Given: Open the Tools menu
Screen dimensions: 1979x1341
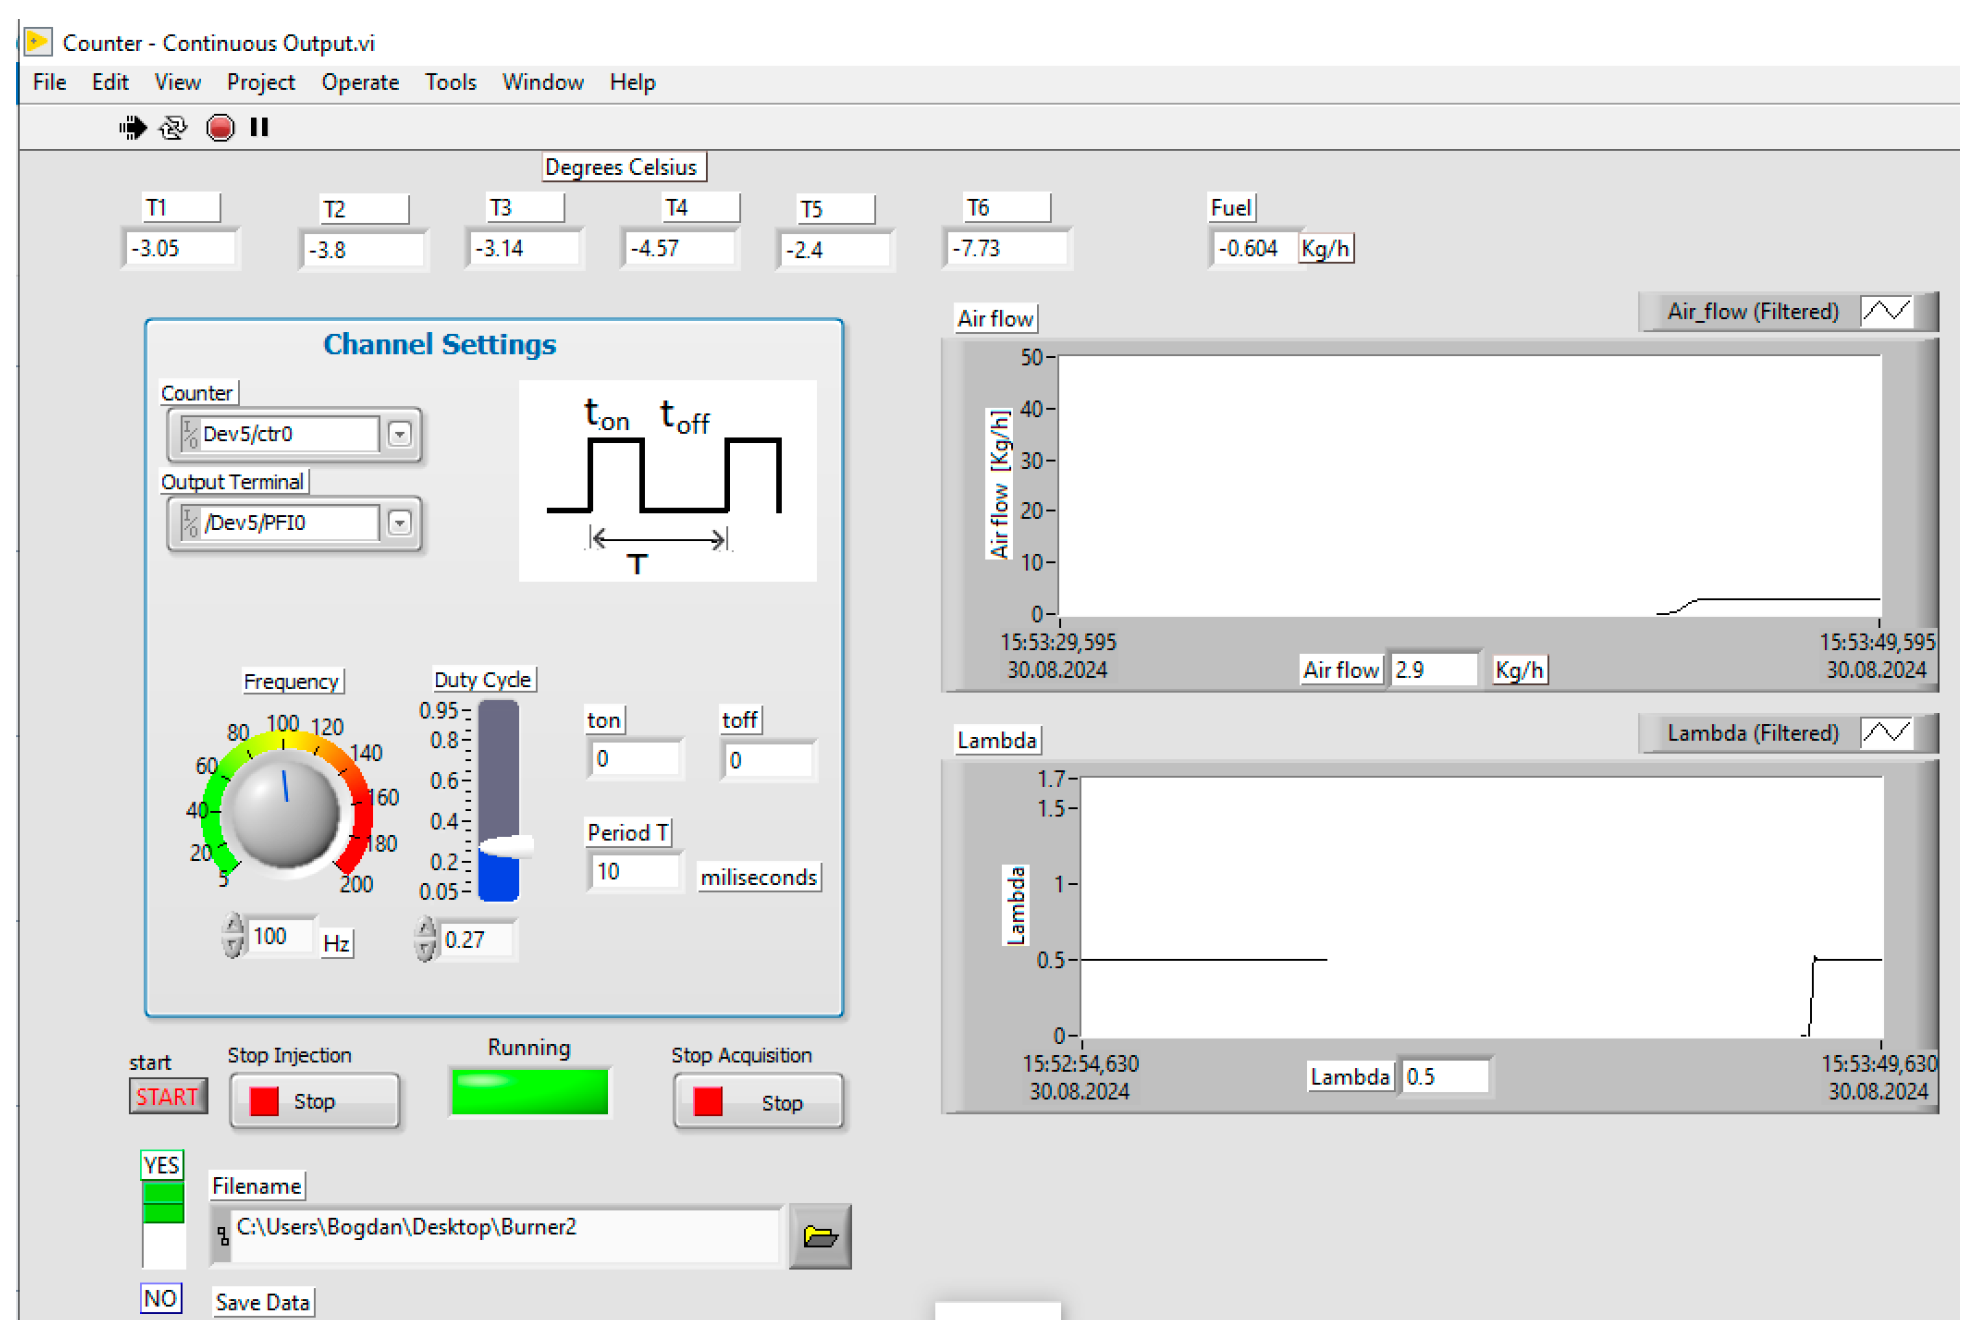Looking at the screenshot, I should (450, 83).
